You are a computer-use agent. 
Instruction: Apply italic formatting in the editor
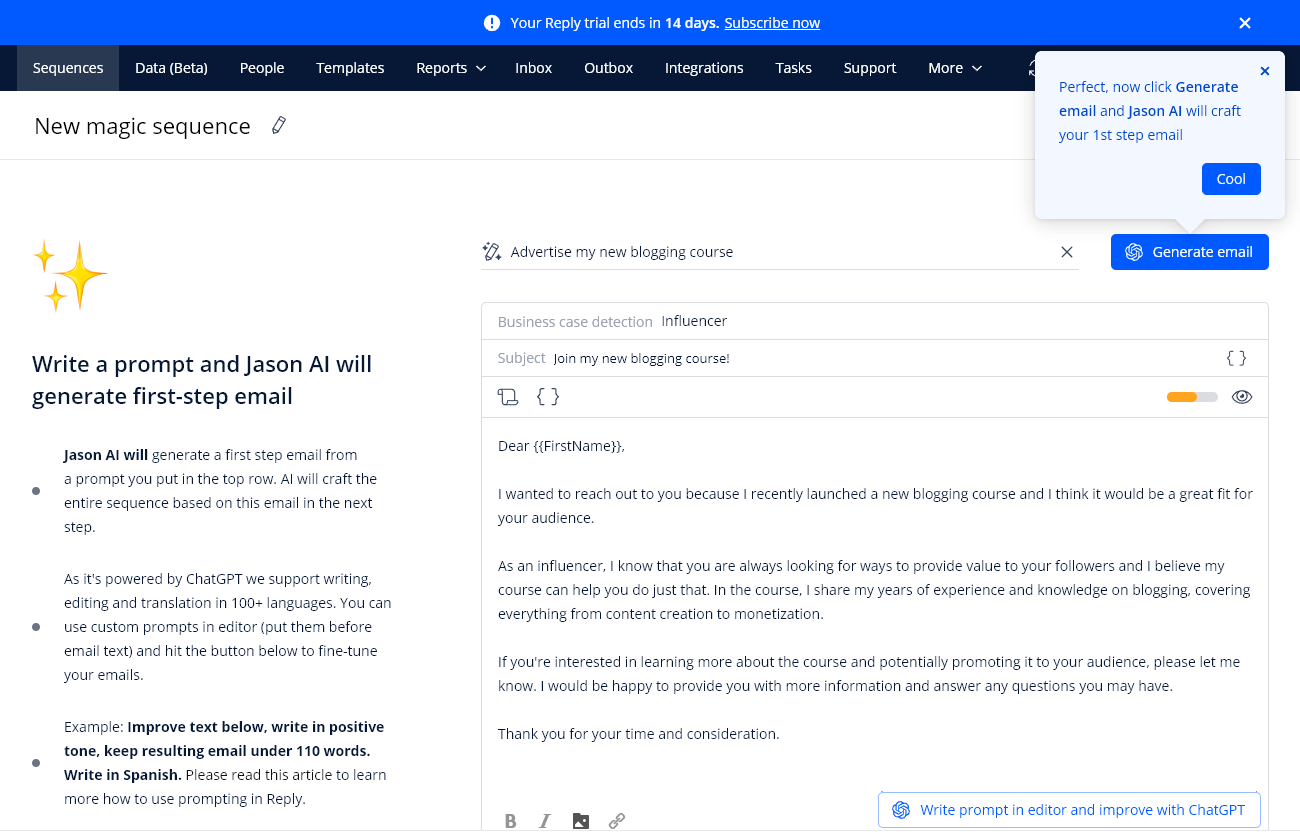point(545,820)
